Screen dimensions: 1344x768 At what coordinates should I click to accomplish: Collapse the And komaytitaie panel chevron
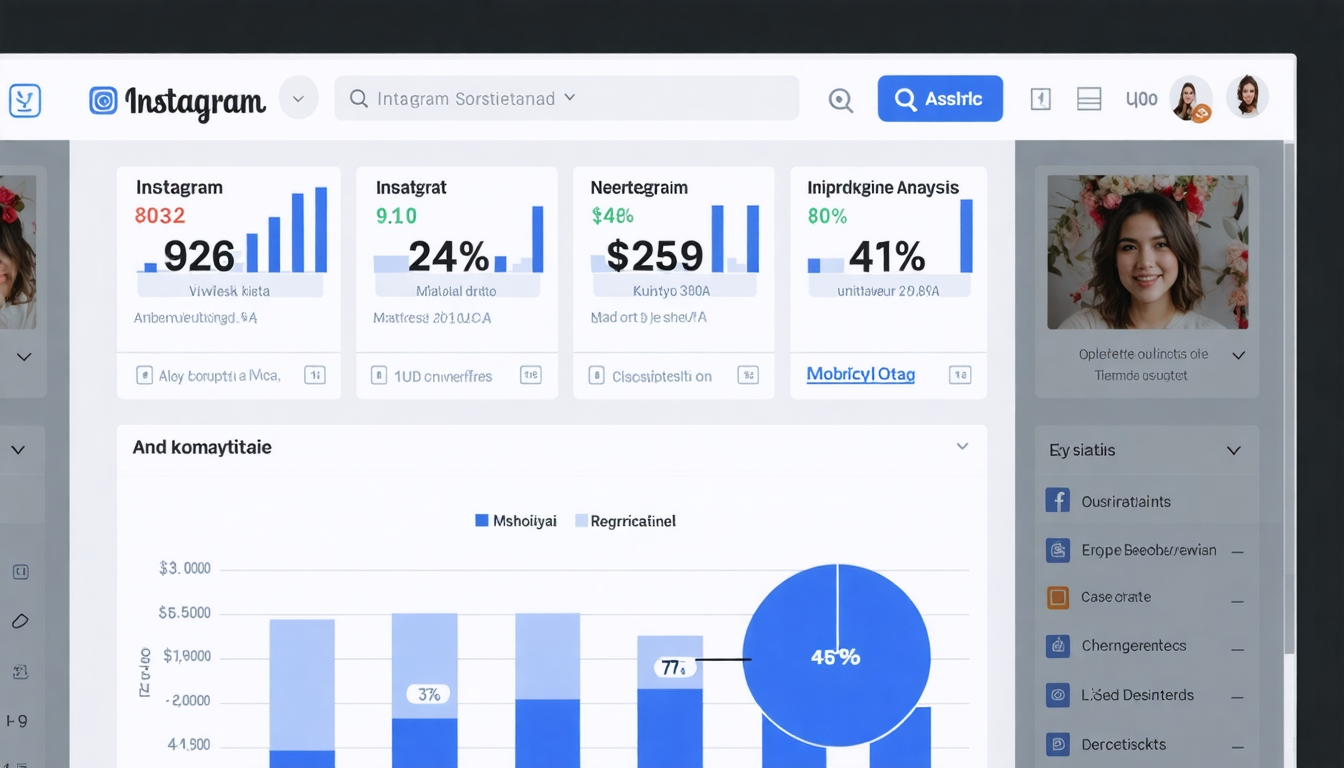click(962, 446)
